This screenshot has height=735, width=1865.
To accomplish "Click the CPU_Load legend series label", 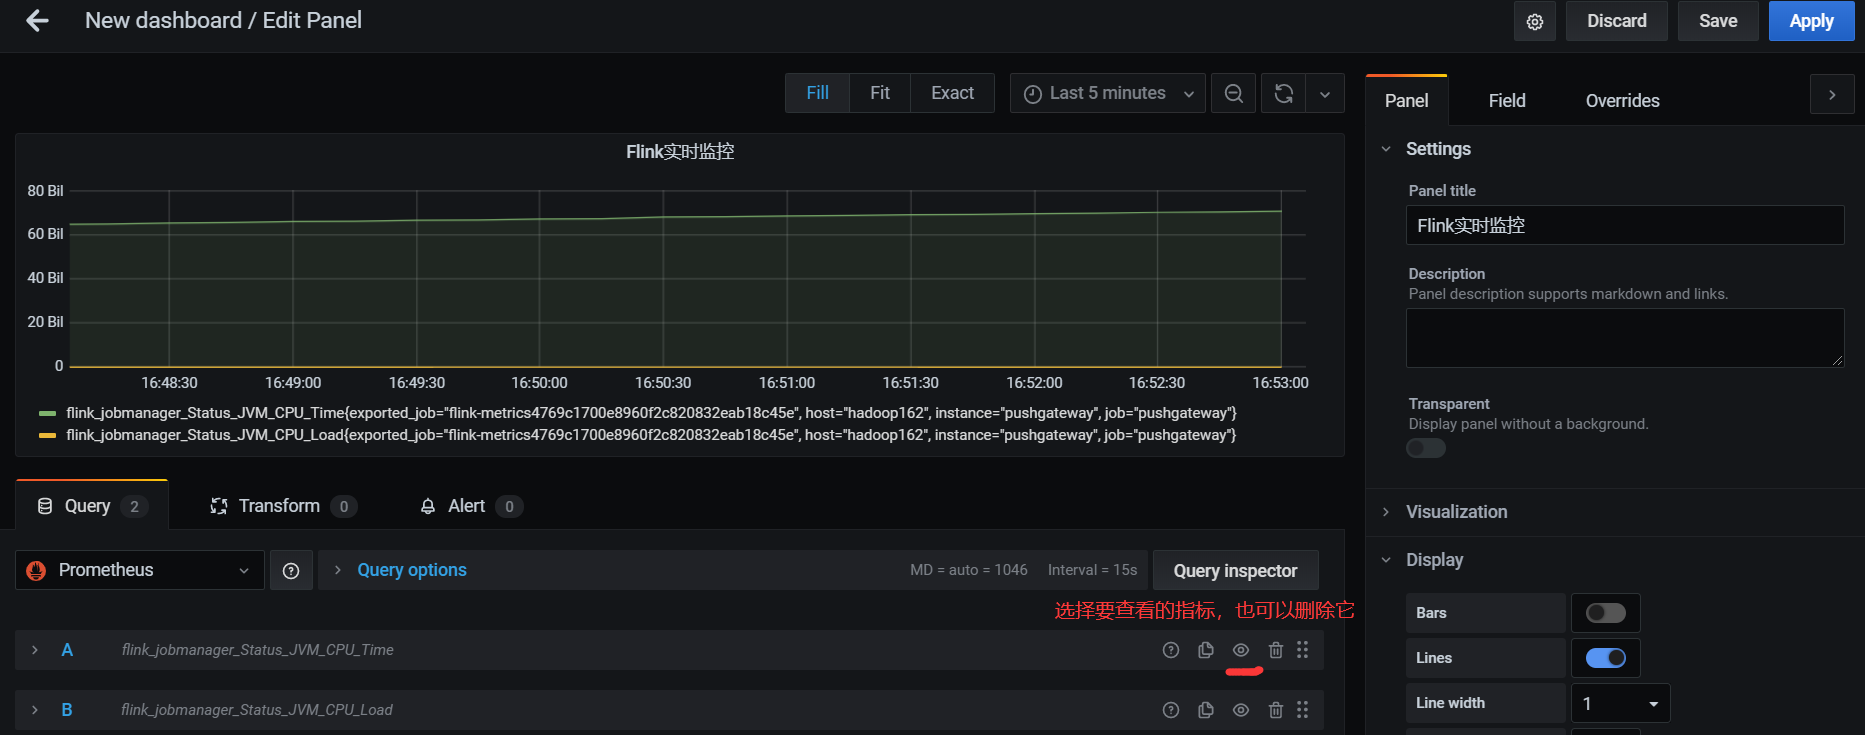I will 651,435.
